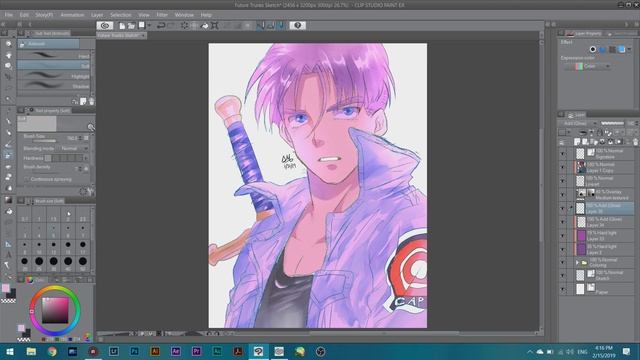Image resolution: width=640 pixels, height=360 pixels.
Task: Select the Airbrush tool in toolbox
Action: [8, 155]
